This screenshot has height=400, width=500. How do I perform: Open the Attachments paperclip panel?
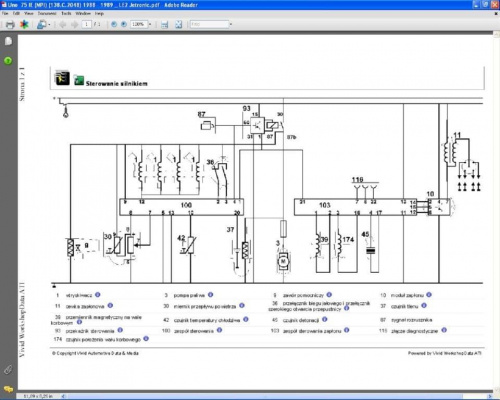[8, 370]
